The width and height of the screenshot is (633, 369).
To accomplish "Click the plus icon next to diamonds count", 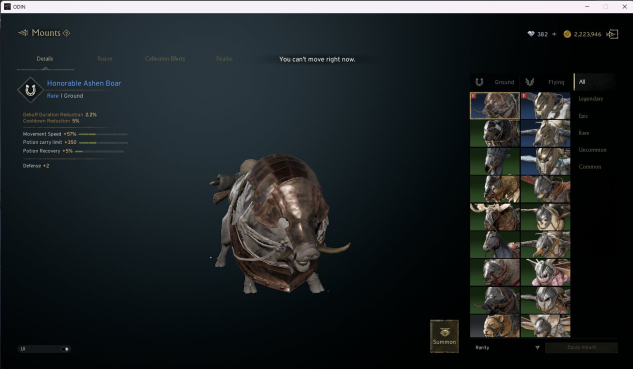I will pyautogui.click(x=554, y=34).
